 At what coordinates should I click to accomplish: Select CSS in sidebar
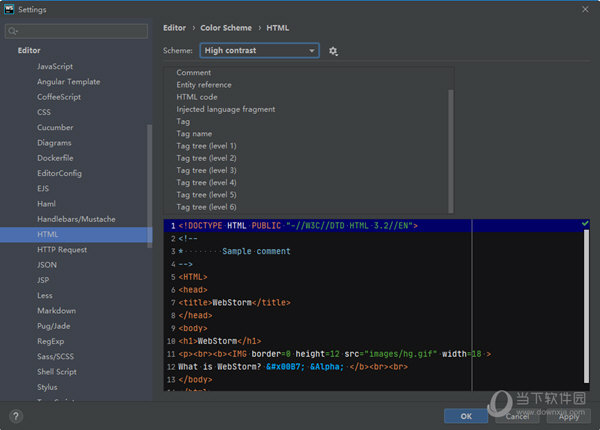[44, 112]
